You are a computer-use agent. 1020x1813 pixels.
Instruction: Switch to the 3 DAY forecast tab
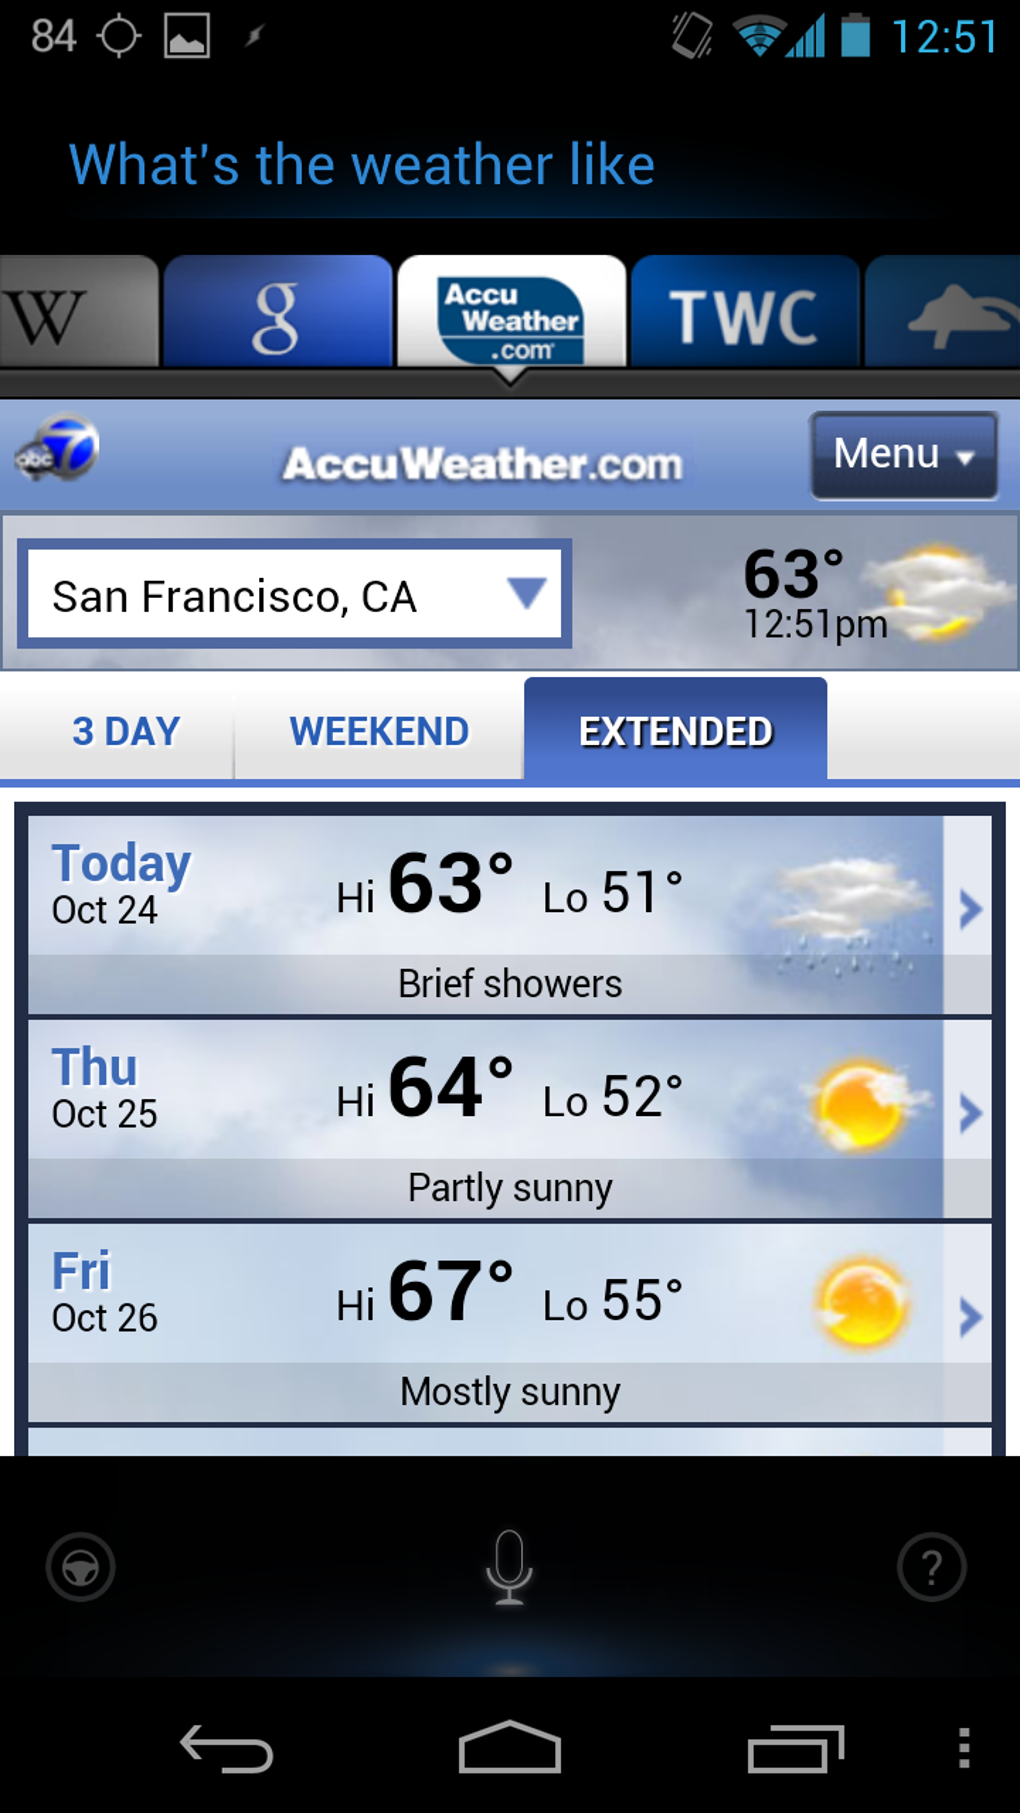pyautogui.click(x=126, y=731)
